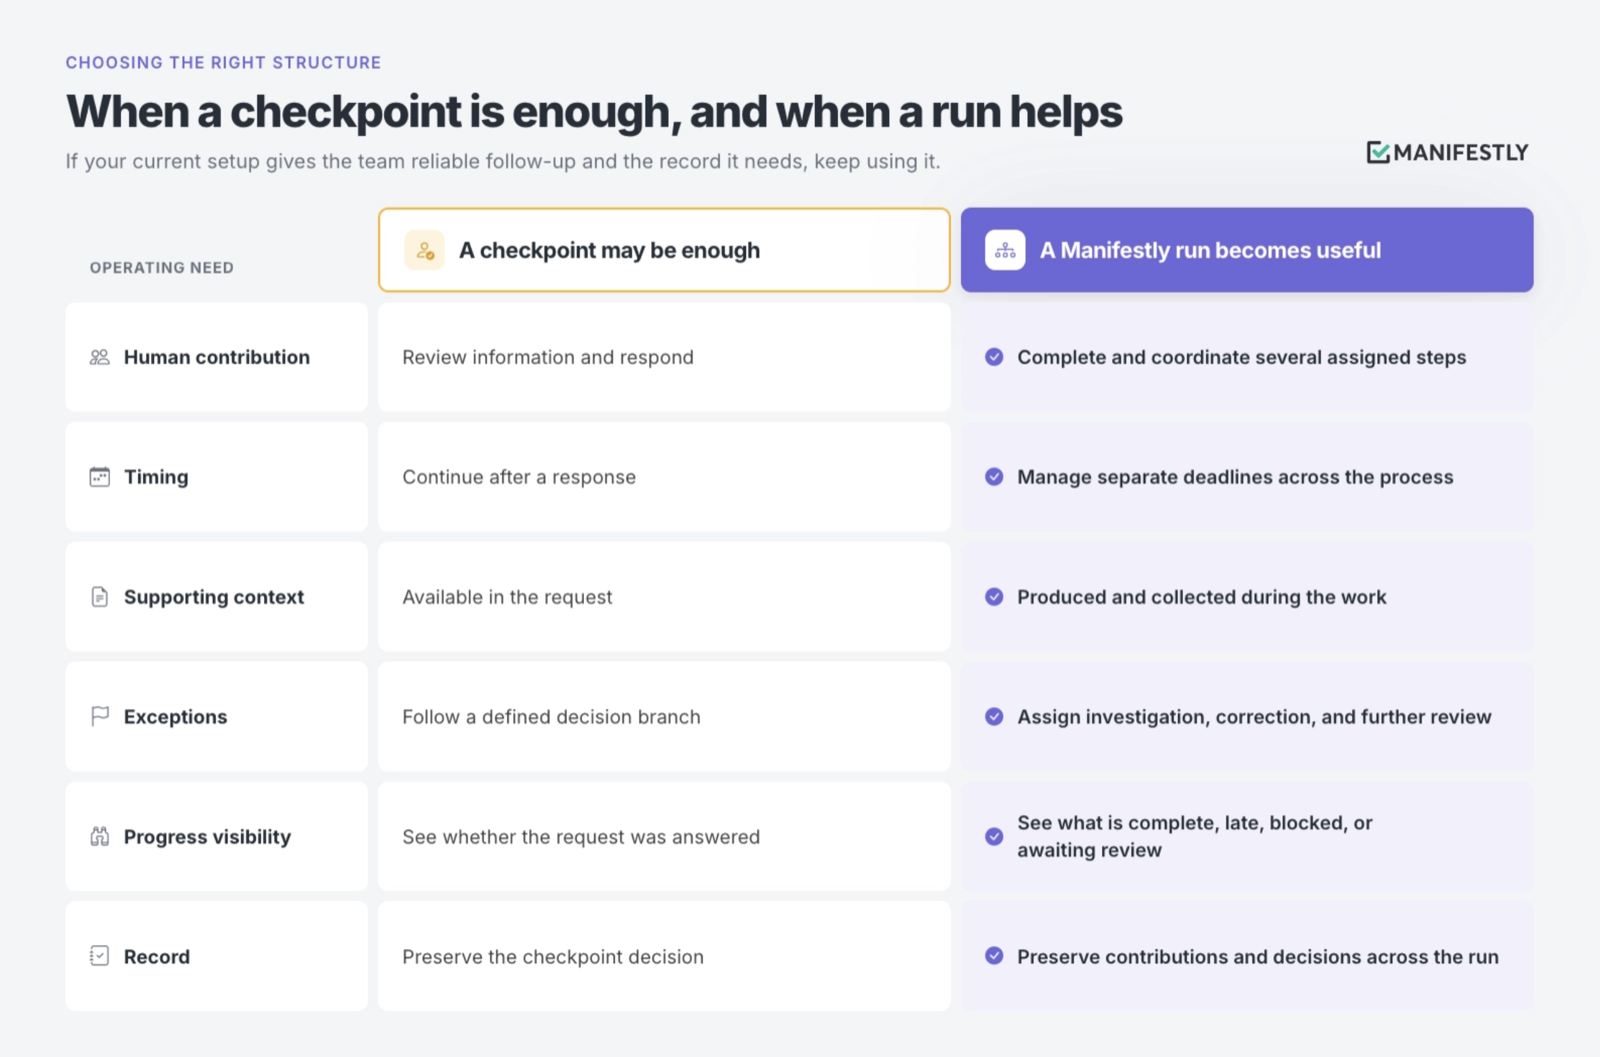
Task: Click 'Assign investigation, correction, and further review' text
Action: pyautogui.click(x=1254, y=717)
